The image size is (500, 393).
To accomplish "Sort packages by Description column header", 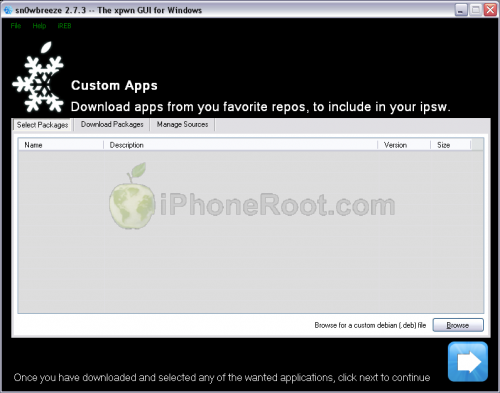I will tap(240, 145).
